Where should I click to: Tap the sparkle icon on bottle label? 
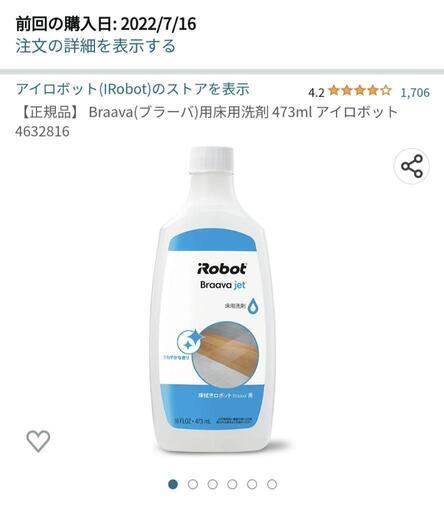click(189, 342)
